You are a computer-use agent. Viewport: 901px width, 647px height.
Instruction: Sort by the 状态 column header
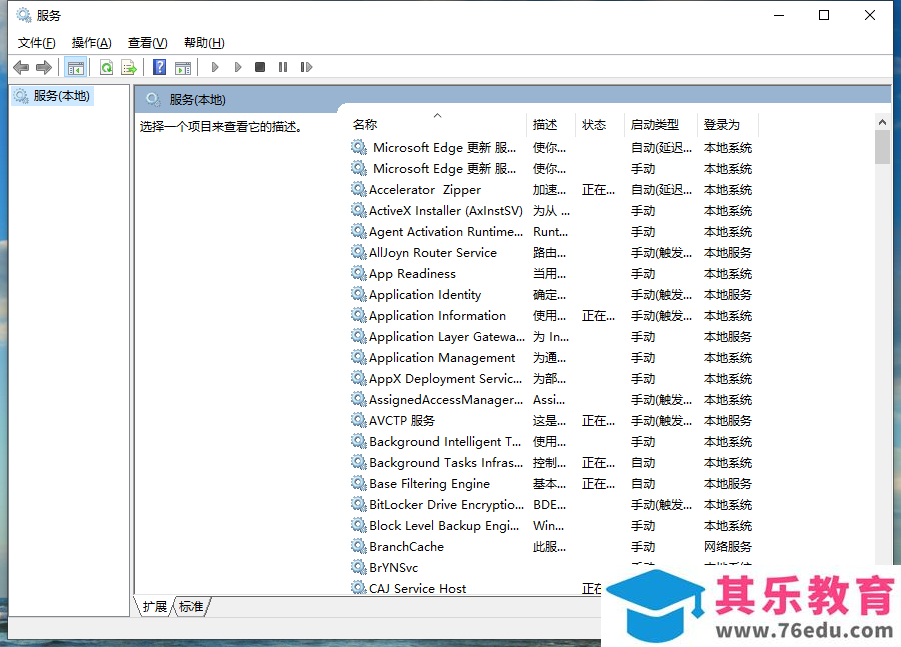[x=599, y=125]
